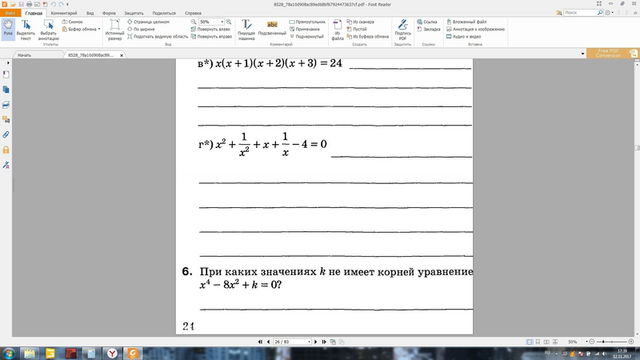This screenshot has height=360, width=640.
Task: Switch to the Комментарий ribbon tab
Action: click(x=64, y=13)
